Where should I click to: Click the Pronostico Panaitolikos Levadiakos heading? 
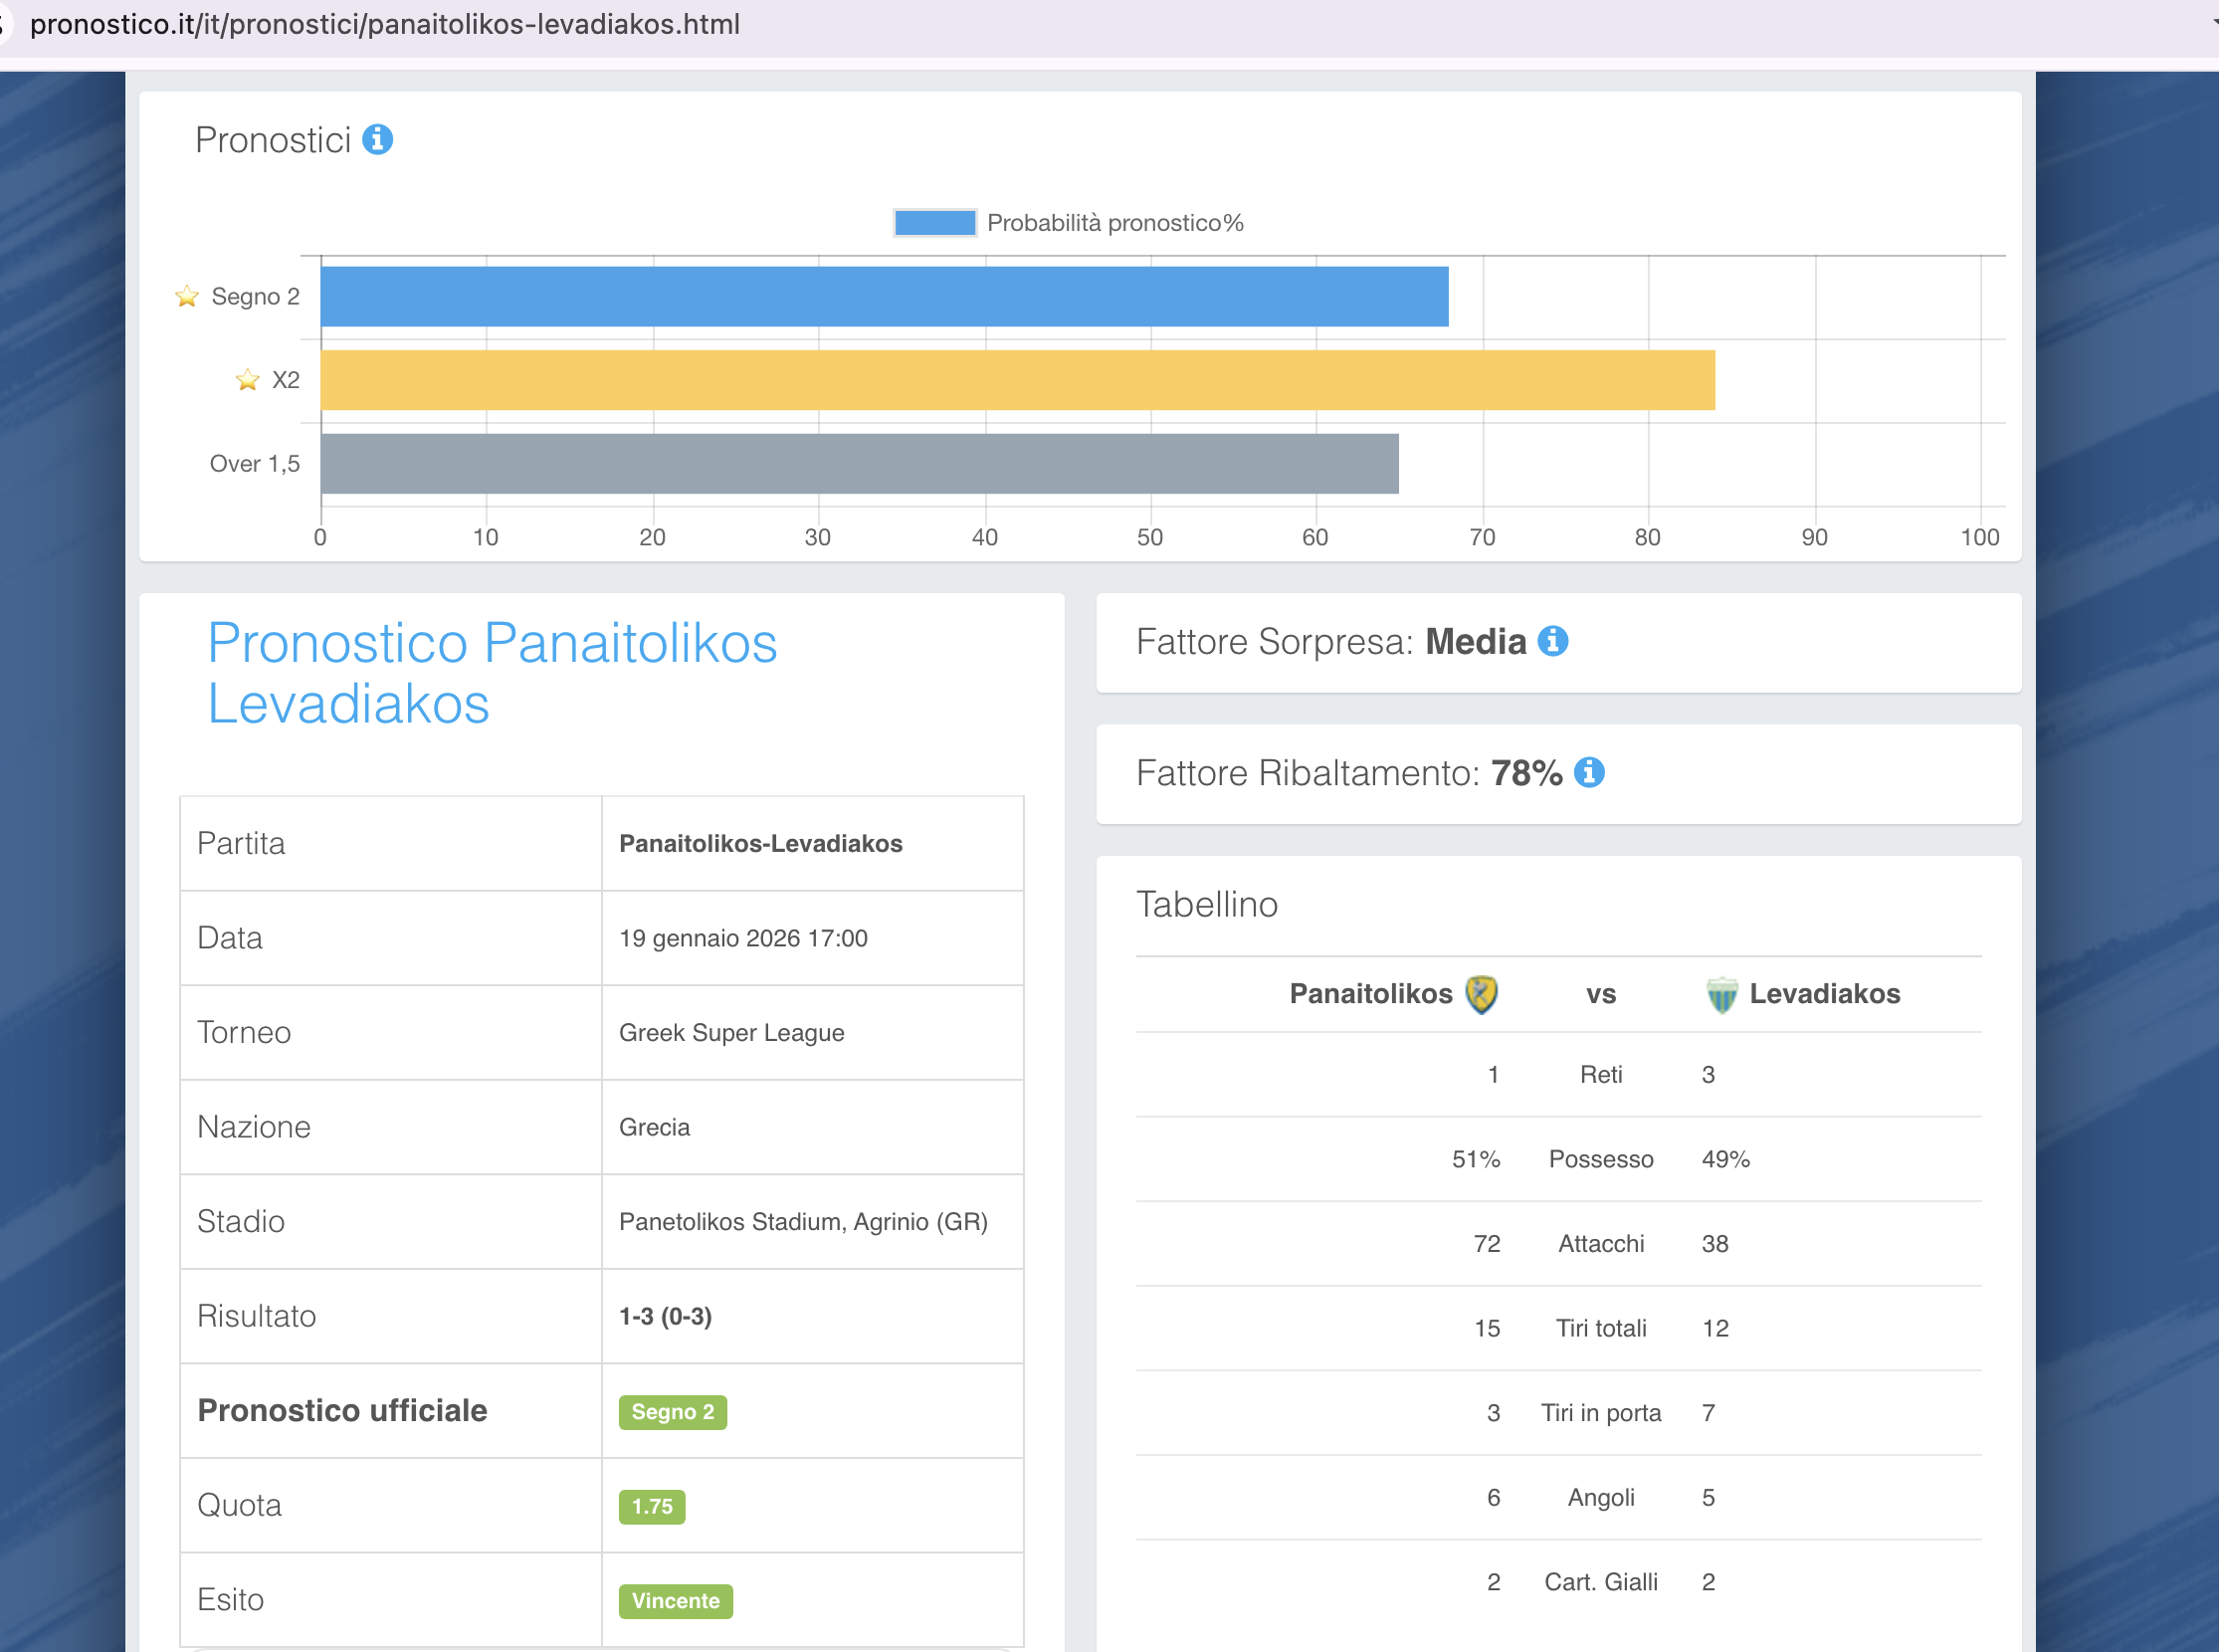pos(492,672)
